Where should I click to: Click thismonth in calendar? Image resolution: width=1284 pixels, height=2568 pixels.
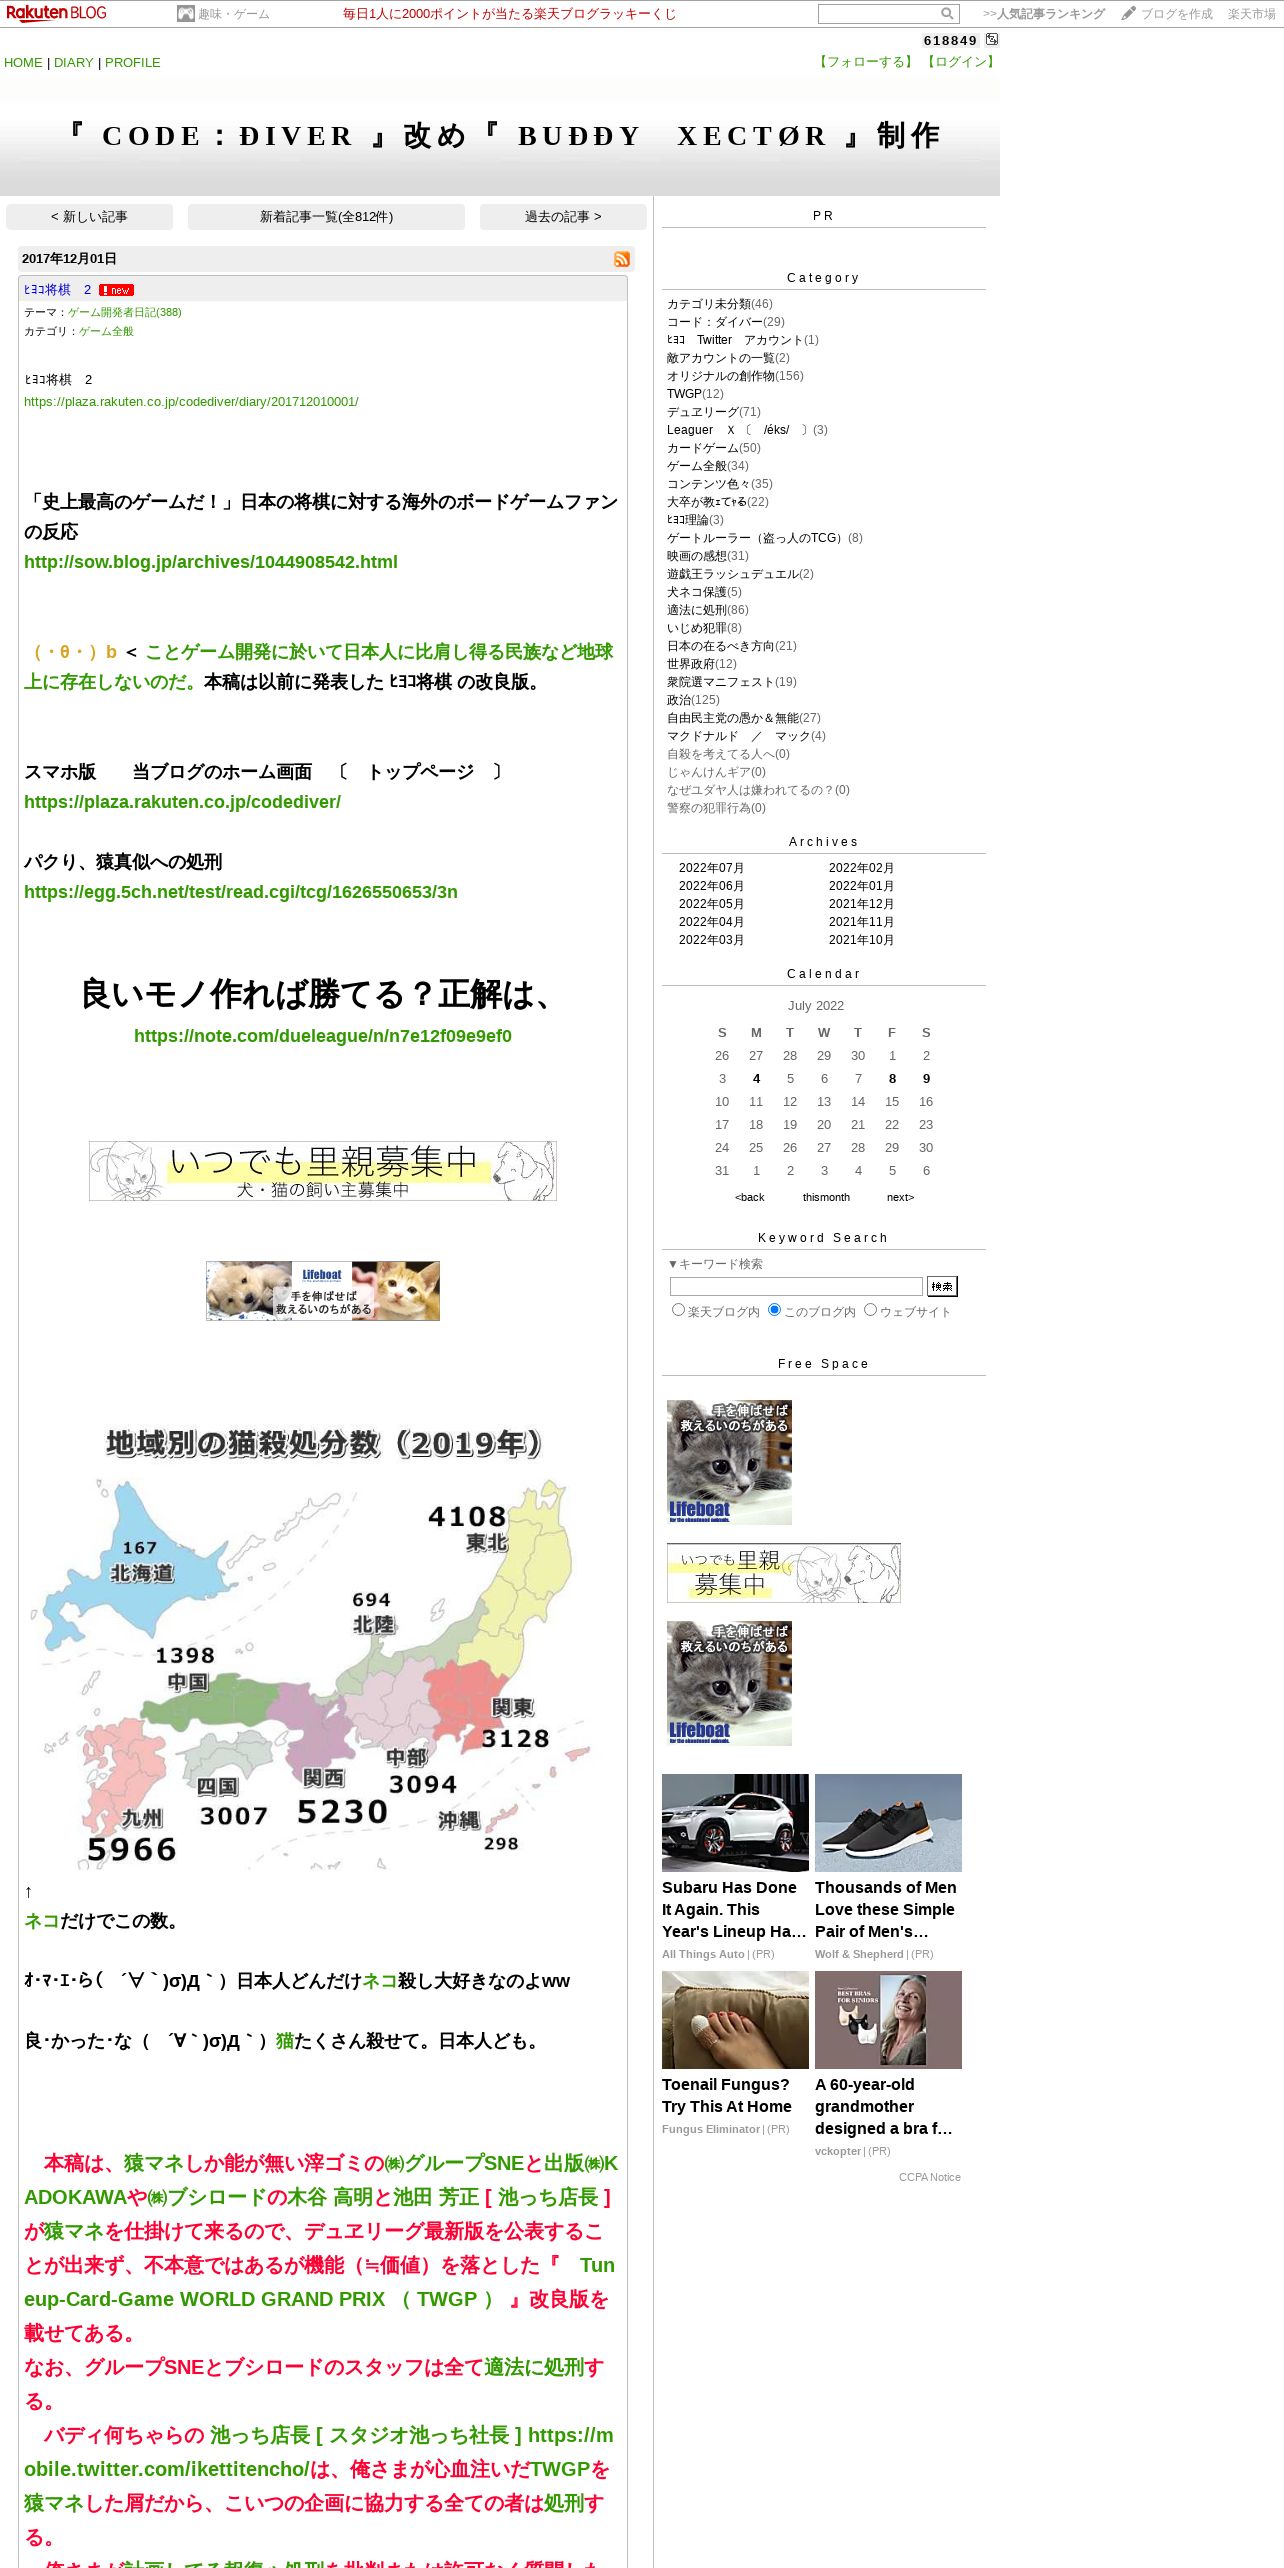[x=826, y=1197]
